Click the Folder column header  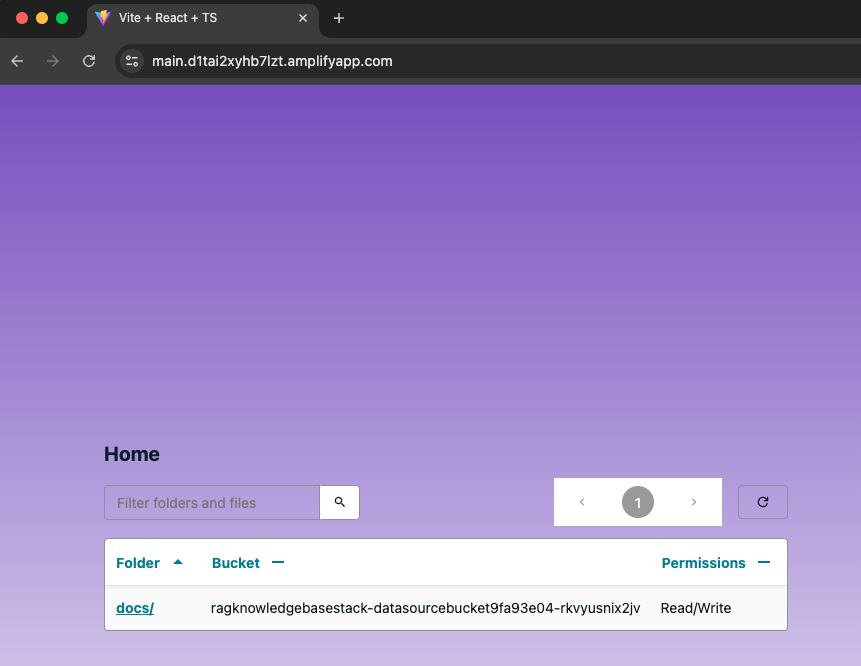pyautogui.click(x=138, y=563)
